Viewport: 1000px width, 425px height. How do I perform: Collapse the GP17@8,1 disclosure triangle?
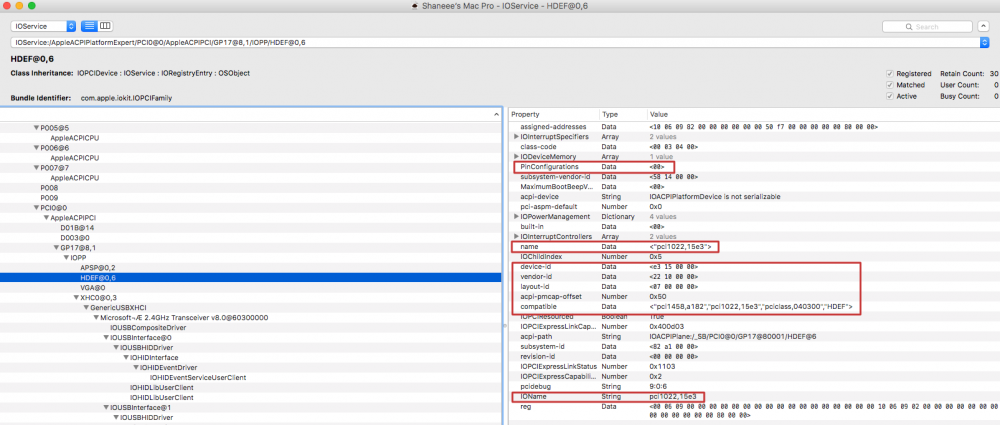(56, 248)
